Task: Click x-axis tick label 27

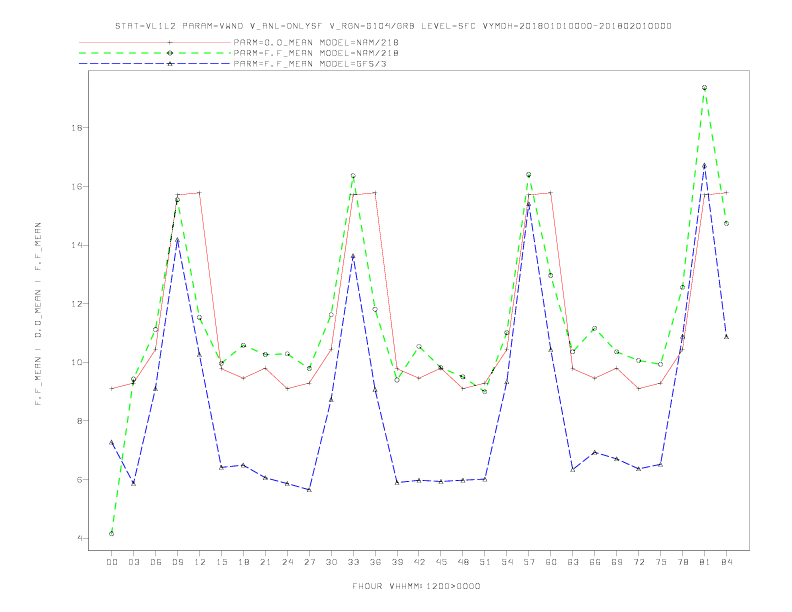Action: 309,562
